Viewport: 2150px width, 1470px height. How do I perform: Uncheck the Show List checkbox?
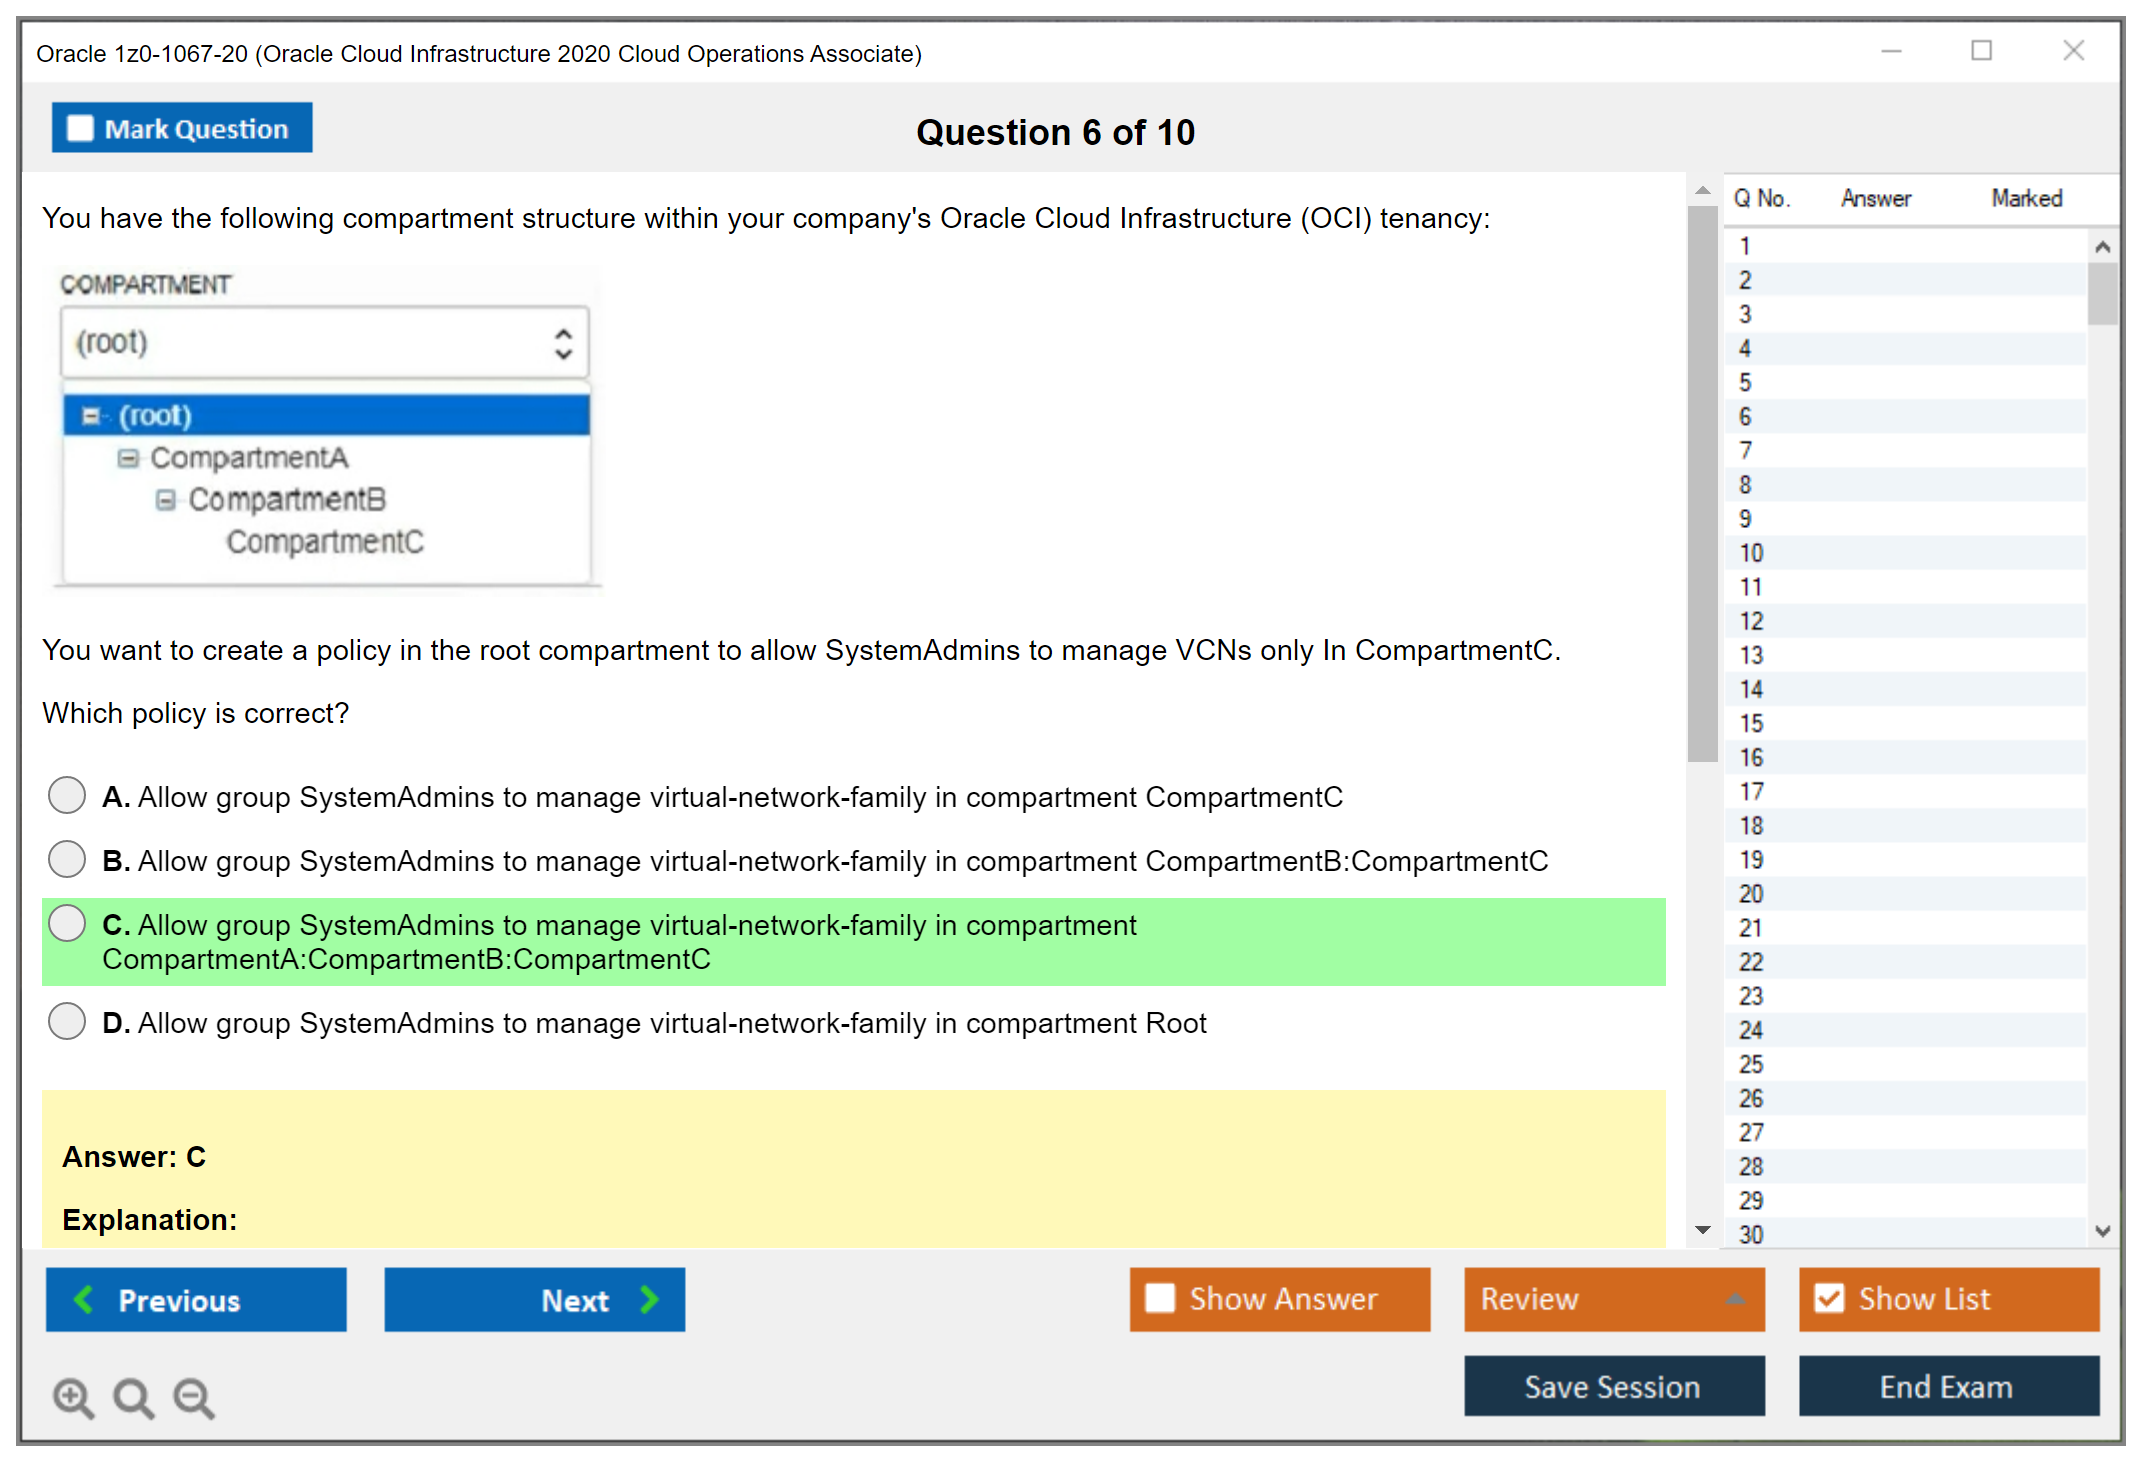pyautogui.click(x=1829, y=1298)
